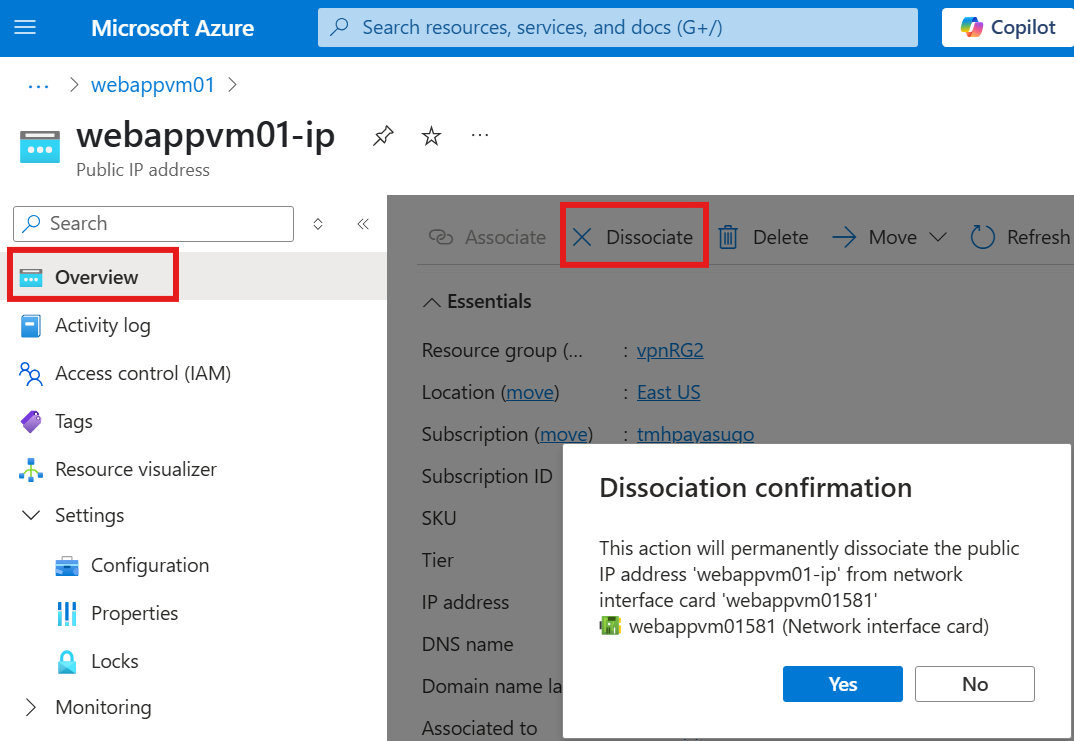Open Activity log
The height and width of the screenshot is (741, 1074).
(x=103, y=325)
